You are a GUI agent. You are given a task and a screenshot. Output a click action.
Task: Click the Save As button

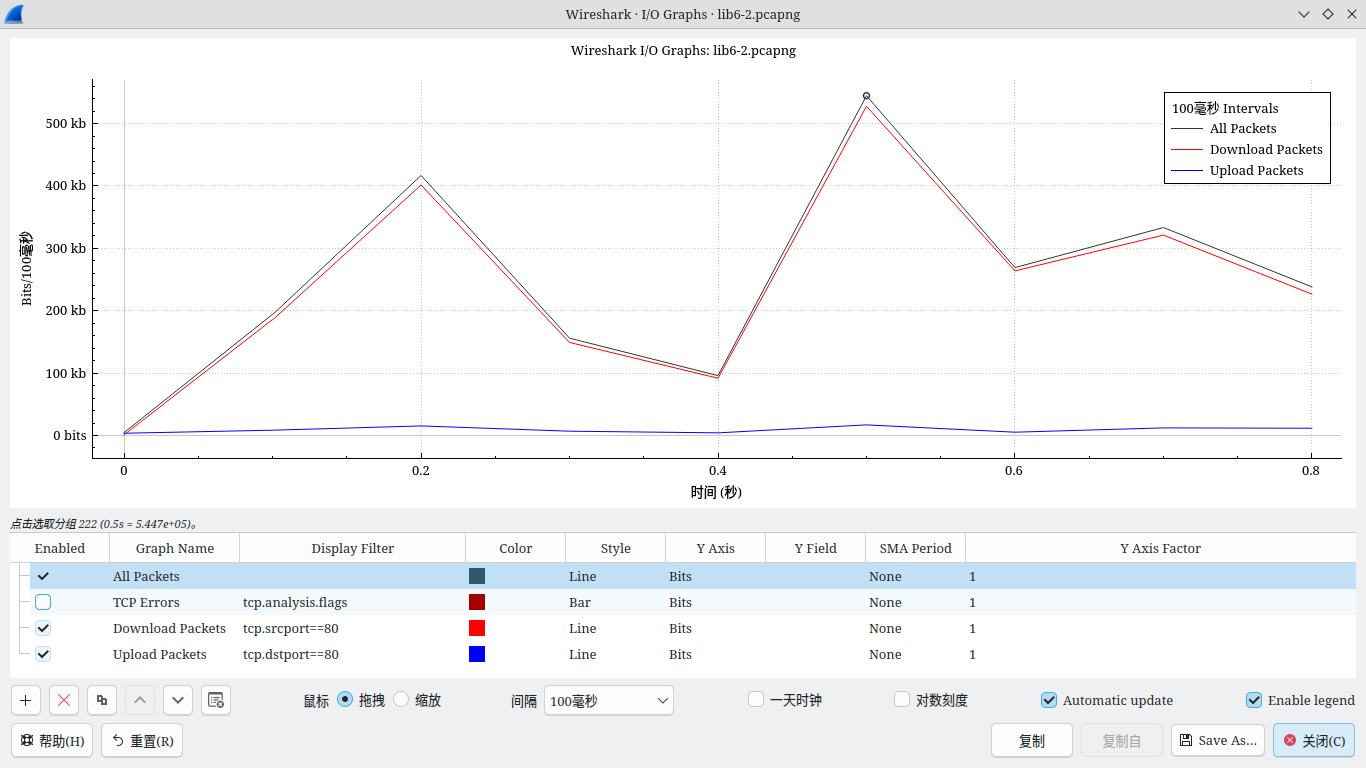[x=1217, y=740]
